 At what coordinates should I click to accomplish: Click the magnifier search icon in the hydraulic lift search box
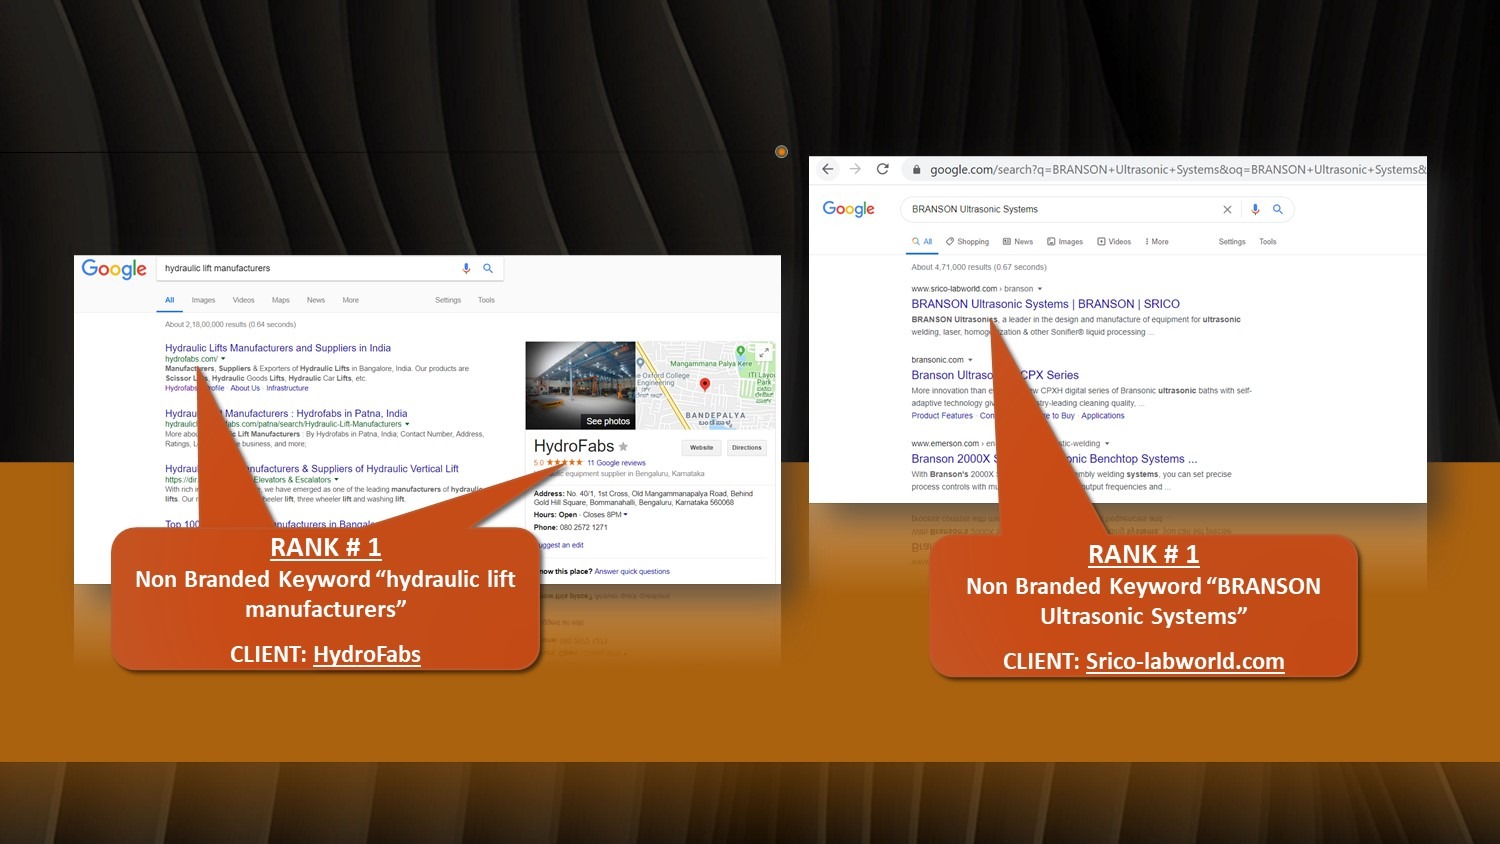pyautogui.click(x=488, y=268)
